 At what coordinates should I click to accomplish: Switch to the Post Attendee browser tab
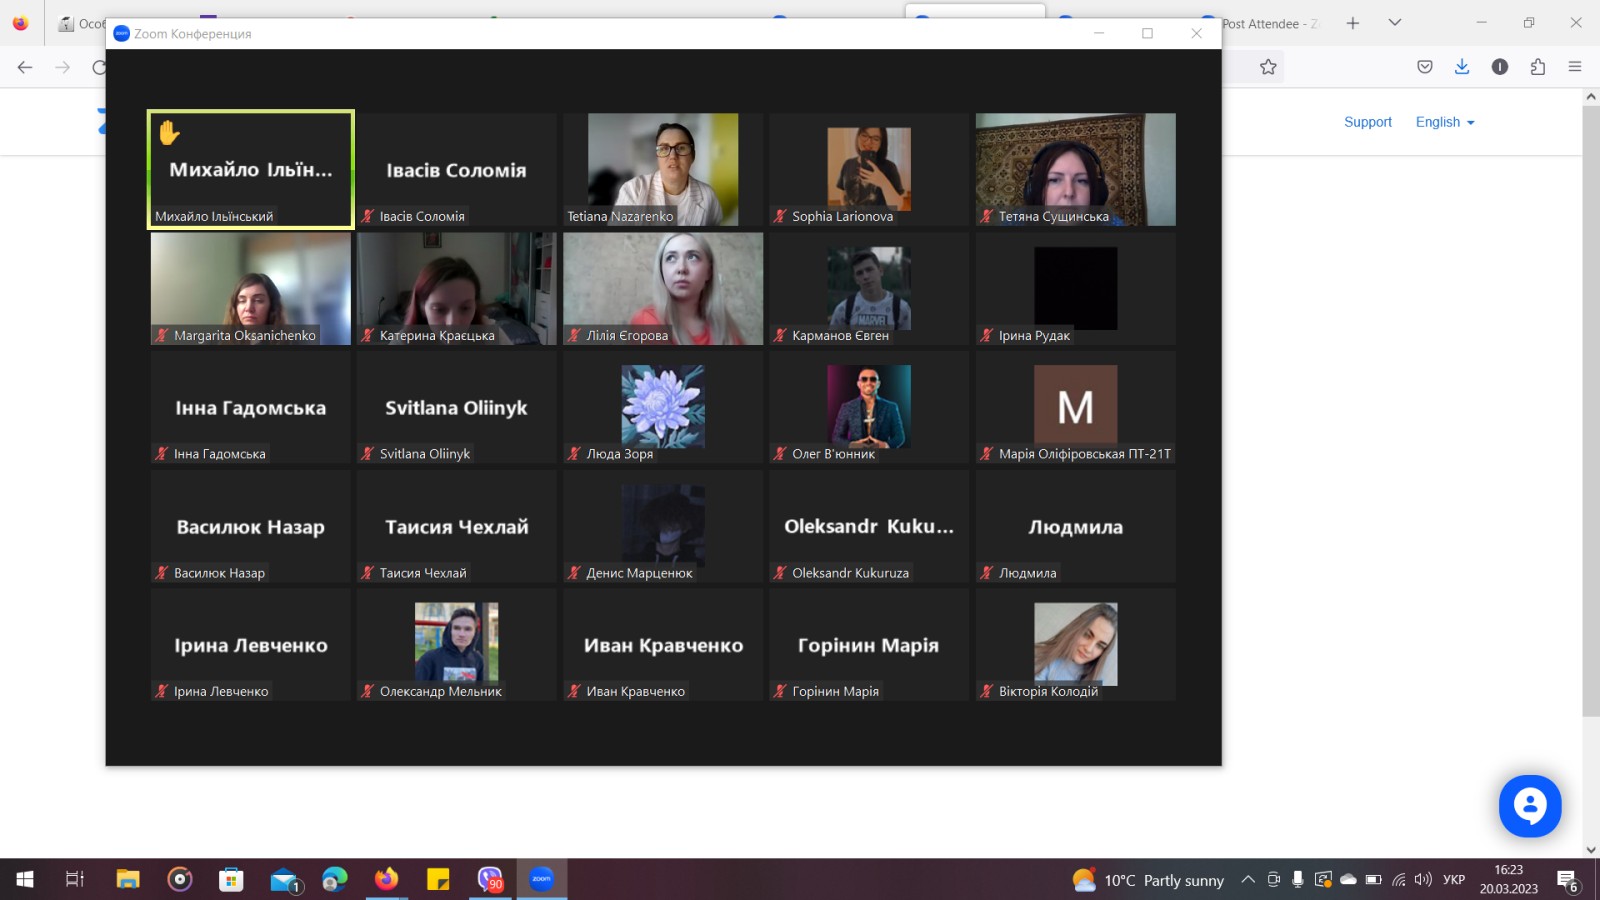pyautogui.click(x=1265, y=24)
